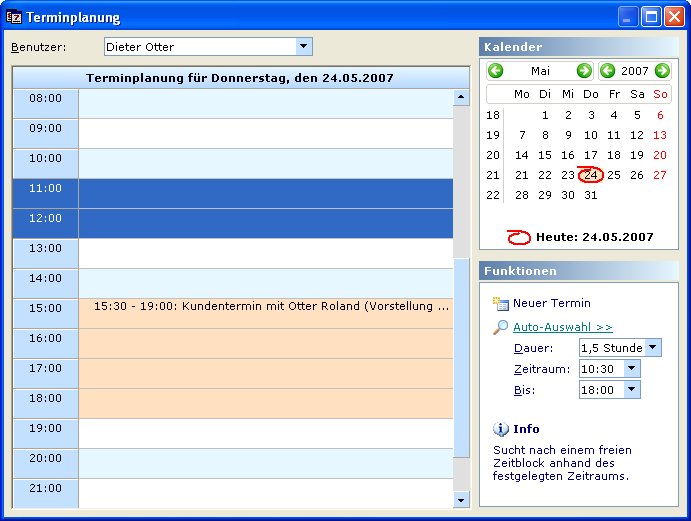691x521 pixels.
Task: Select Sunday 13 in the calendar
Action: 659,135
